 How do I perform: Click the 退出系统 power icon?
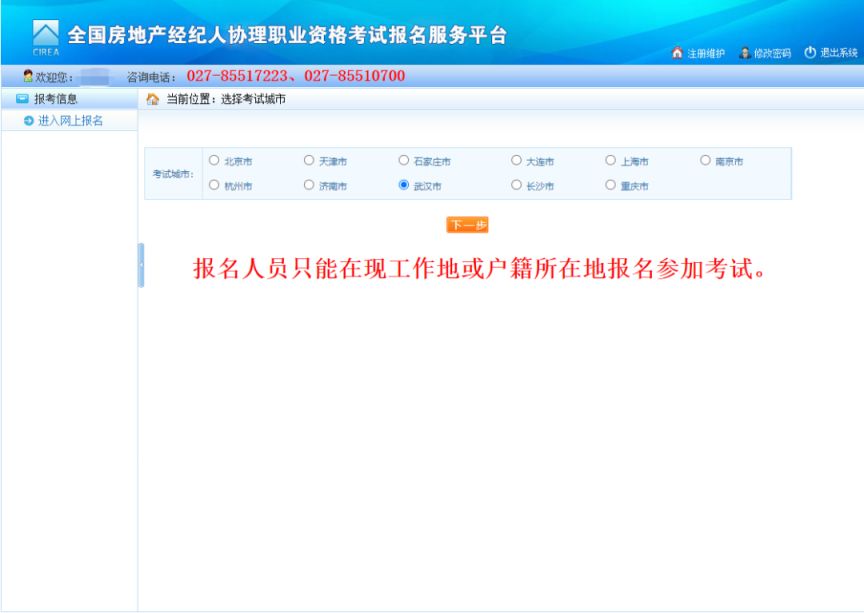(810, 52)
